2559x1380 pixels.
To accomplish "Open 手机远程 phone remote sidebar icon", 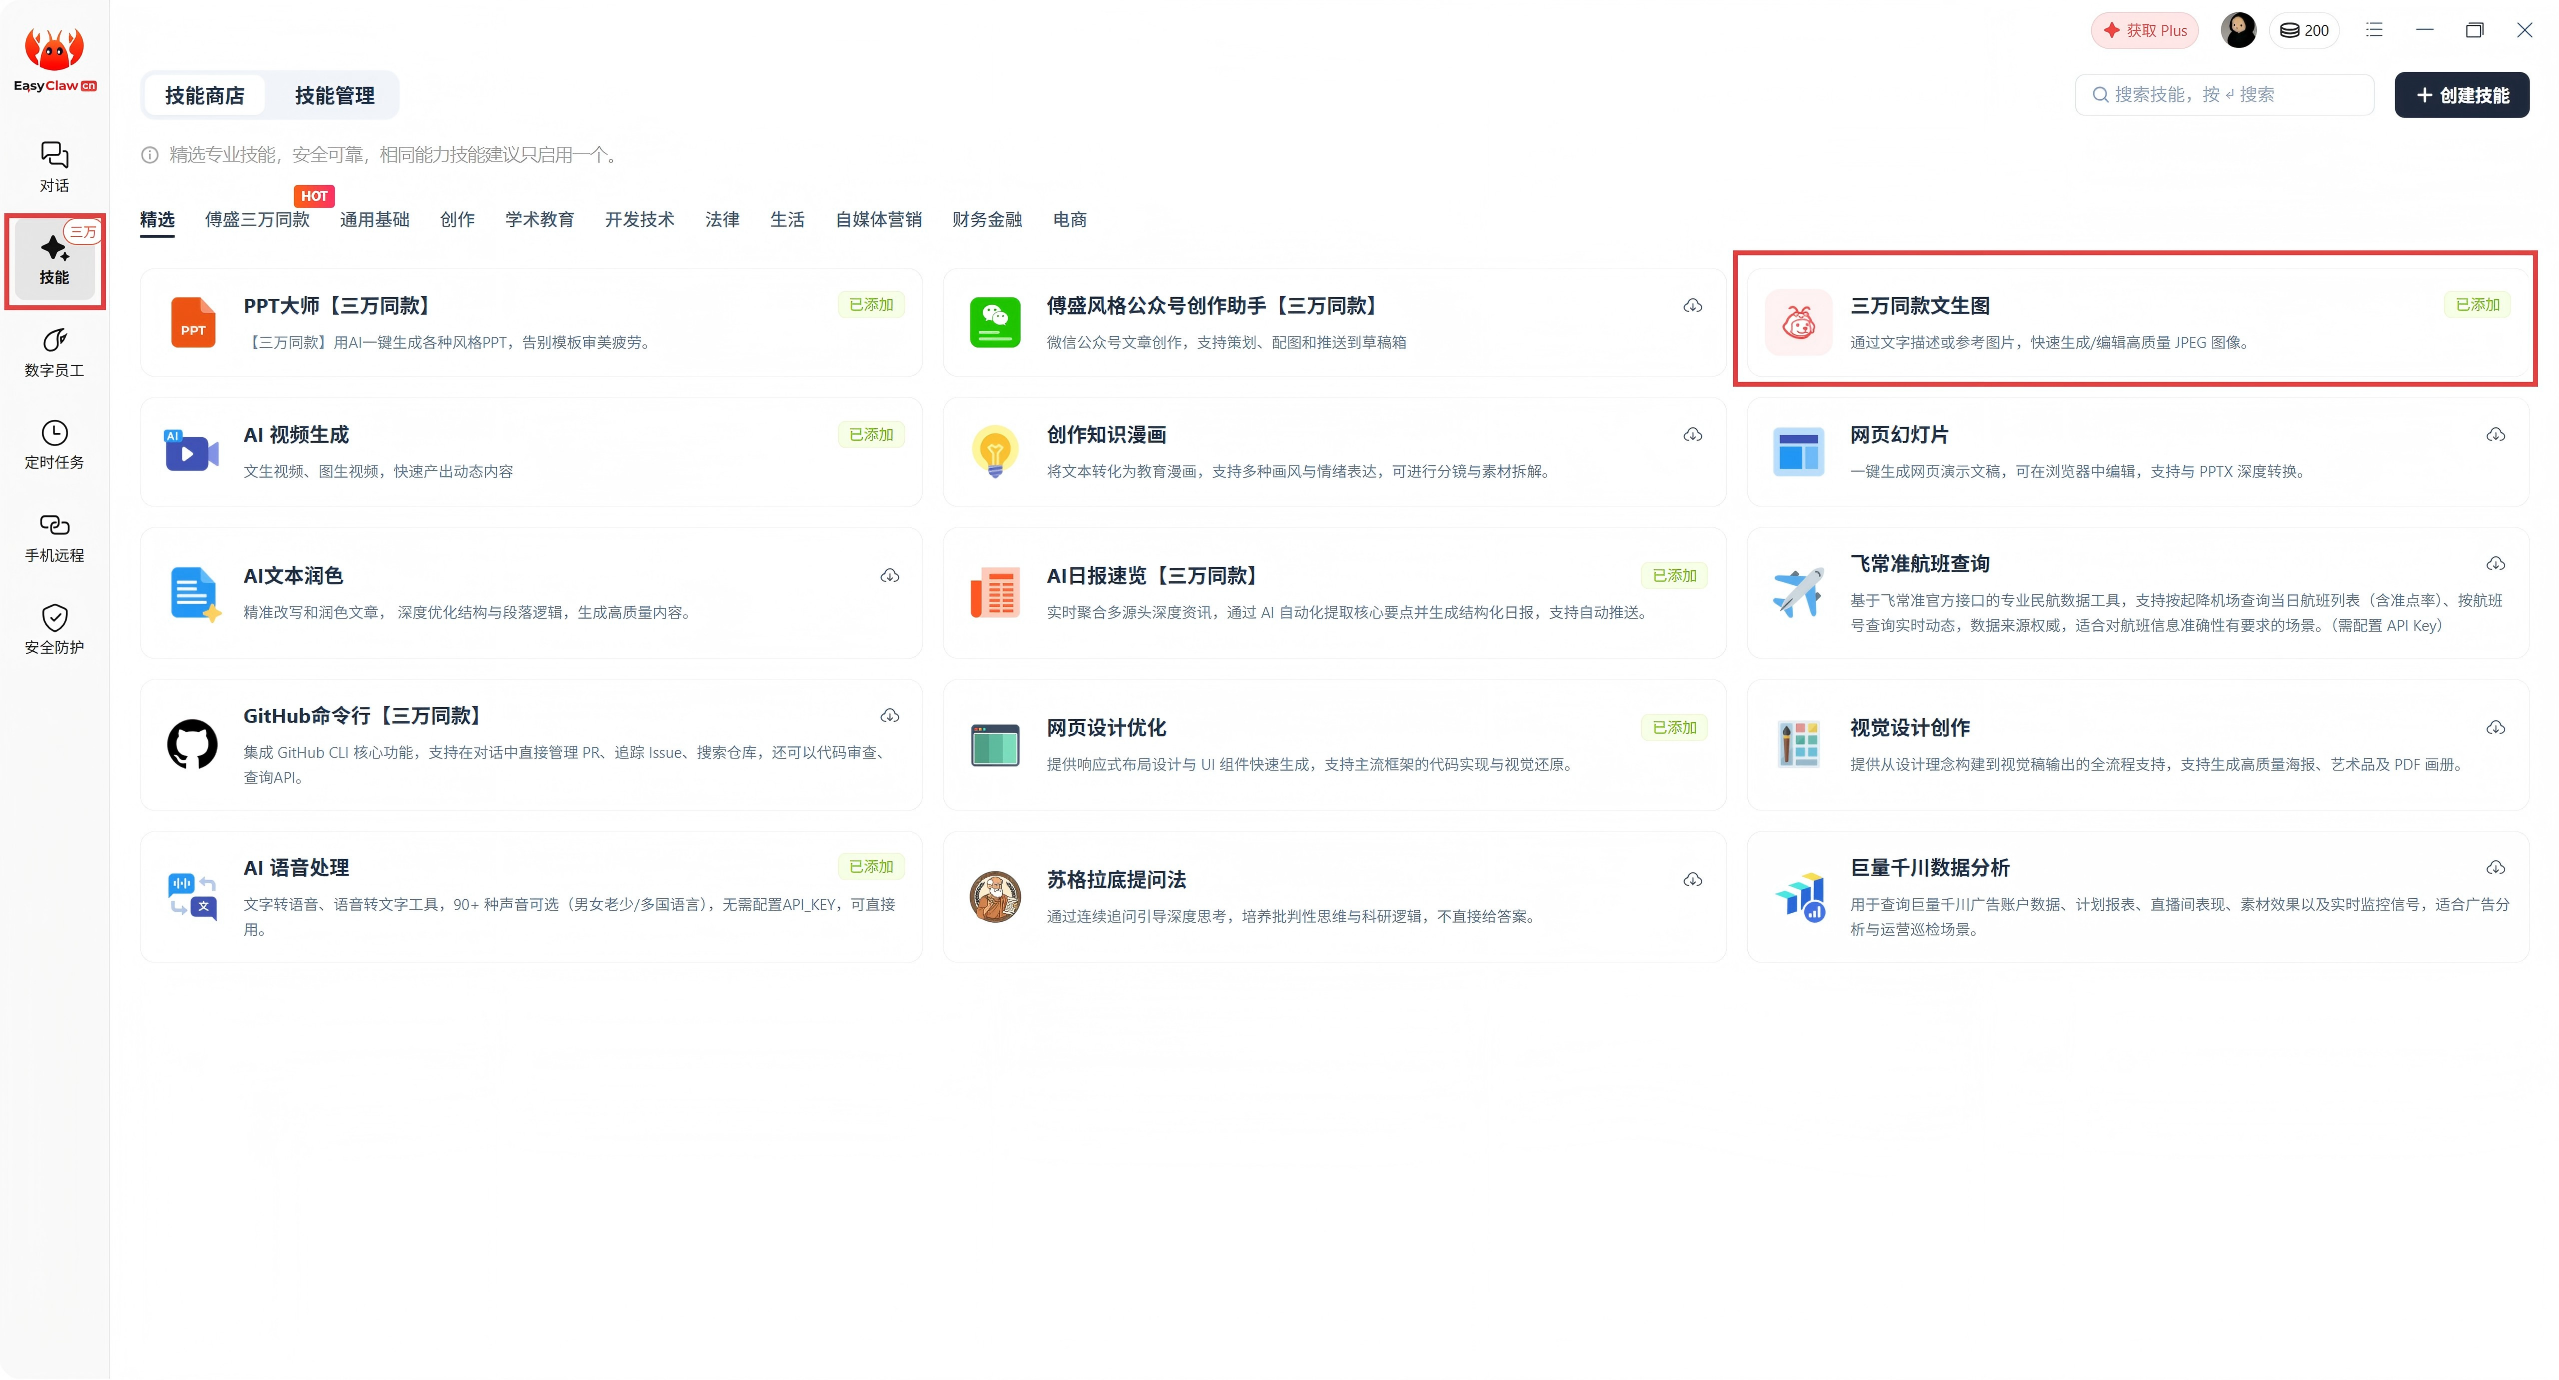I will tap(54, 537).
